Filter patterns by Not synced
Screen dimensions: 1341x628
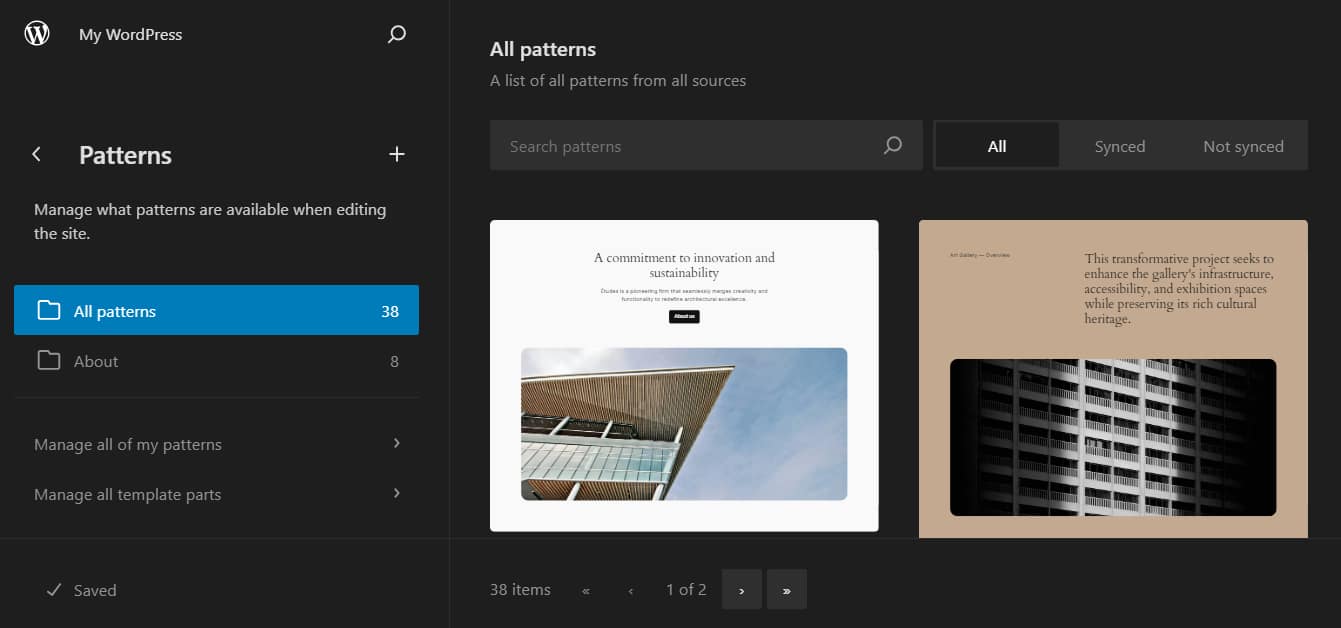pyautogui.click(x=1243, y=146)
